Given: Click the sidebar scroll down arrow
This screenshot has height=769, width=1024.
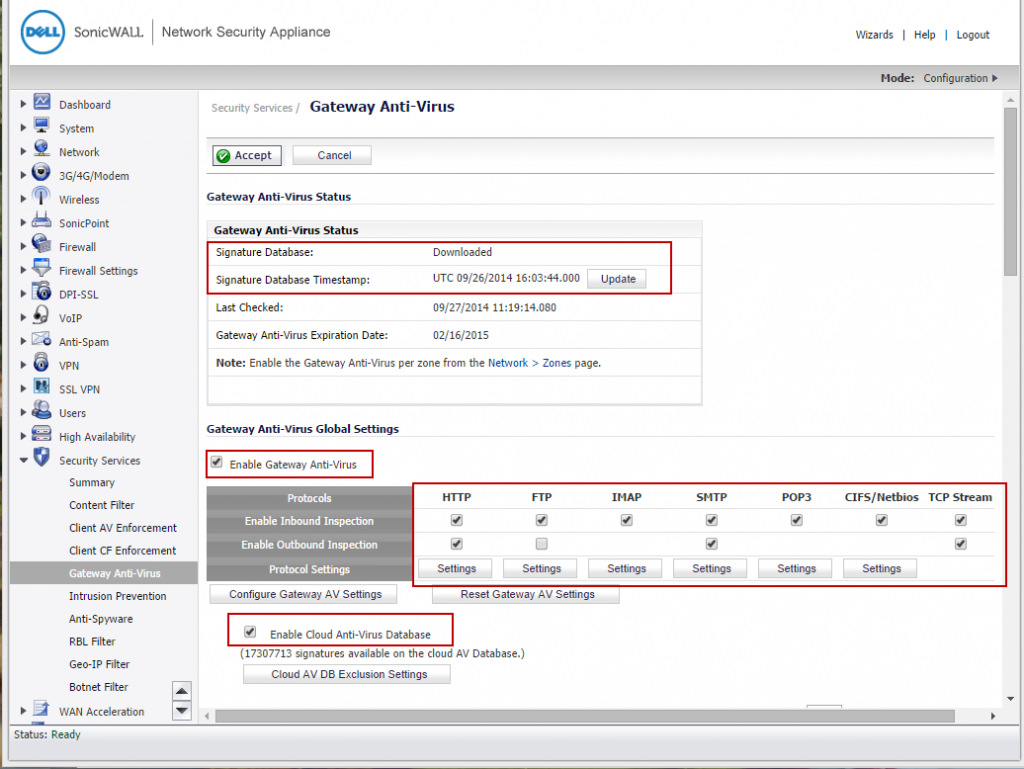Looking at the screenshot, I should 182,710.
